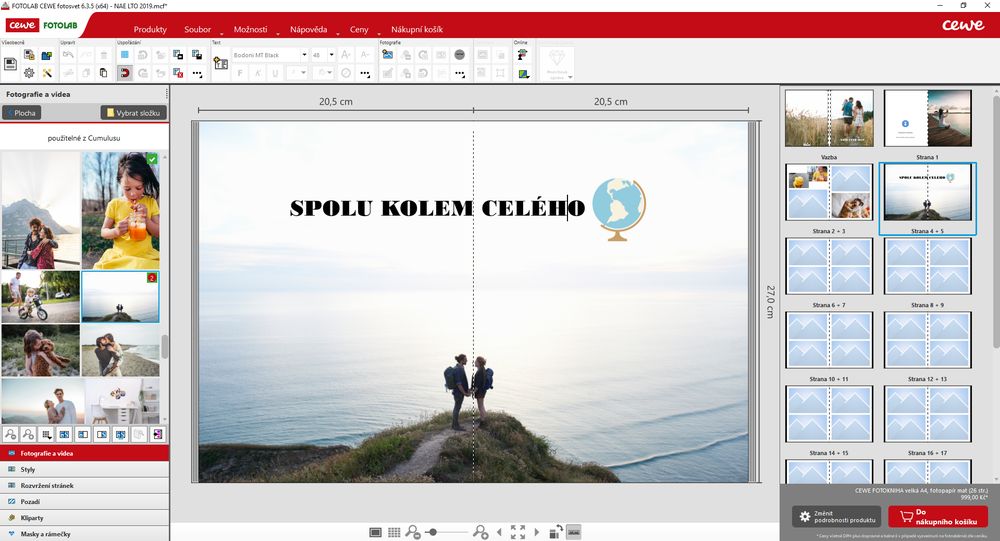Toggle the magnet snapping tool
The image size is (1000, 541).
pyautogui.click(x=124, y=73)
